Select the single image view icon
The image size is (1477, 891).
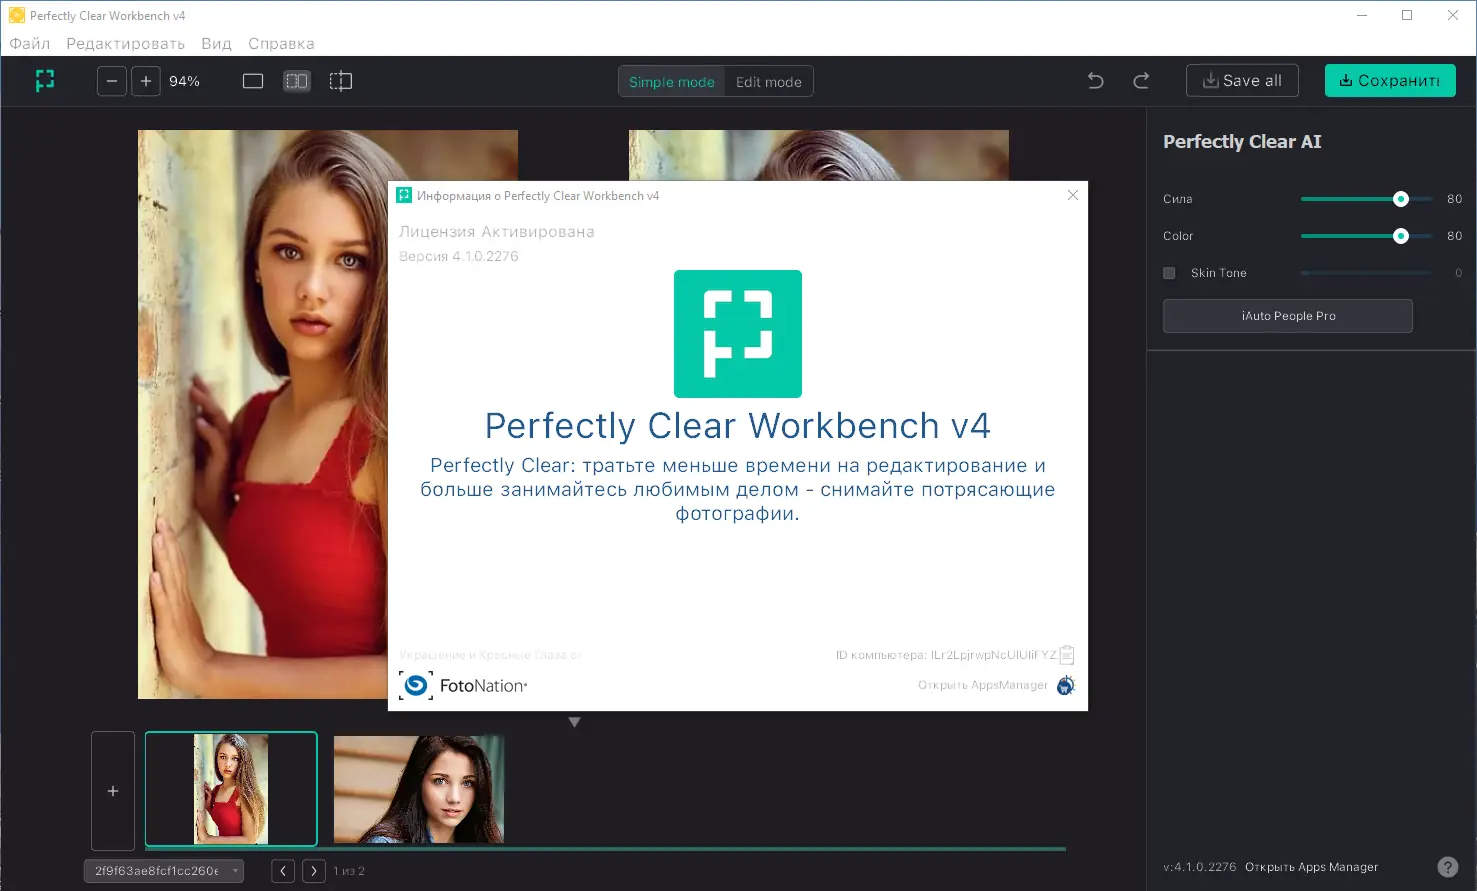click(x=252, y=80)
